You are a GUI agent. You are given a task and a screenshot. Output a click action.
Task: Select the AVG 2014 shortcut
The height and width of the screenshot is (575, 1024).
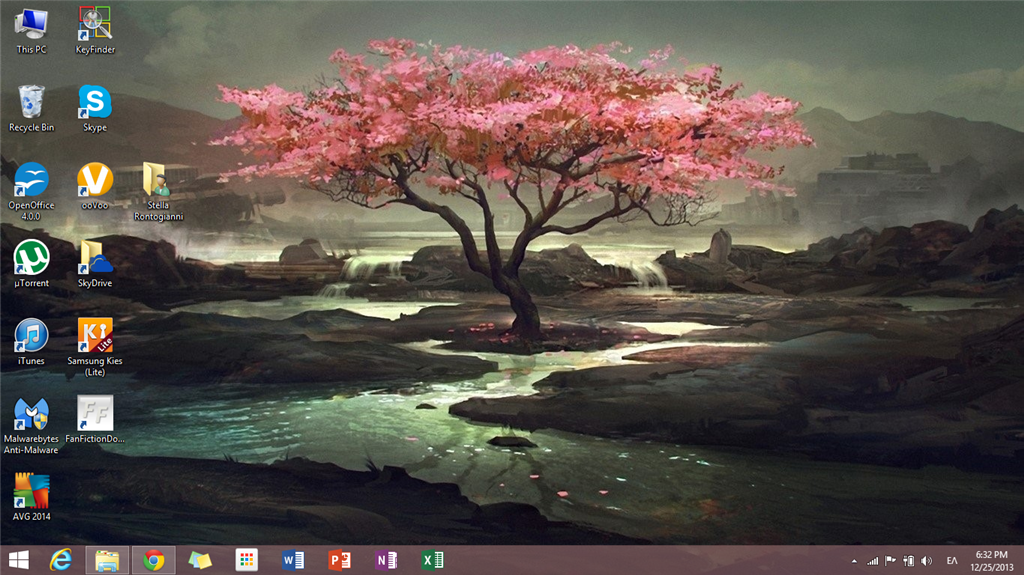31,497
